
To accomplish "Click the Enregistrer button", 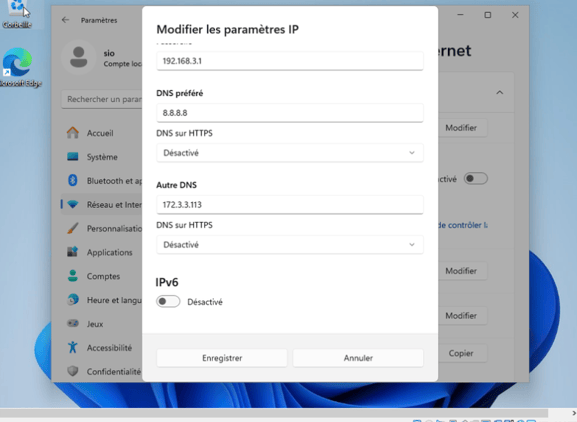I will tap(222, 358).
